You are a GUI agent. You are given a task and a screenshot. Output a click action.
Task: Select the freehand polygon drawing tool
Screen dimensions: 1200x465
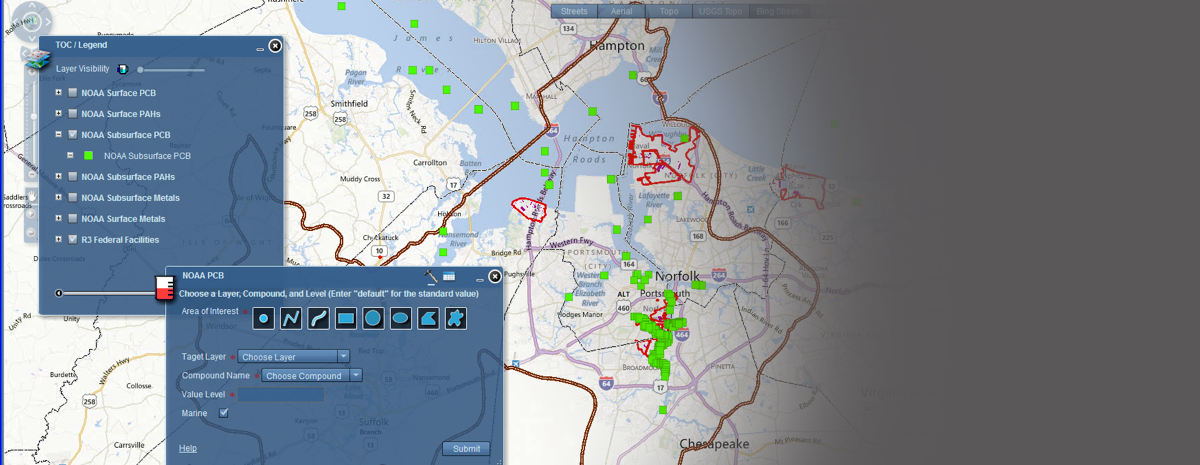(455, 319)
